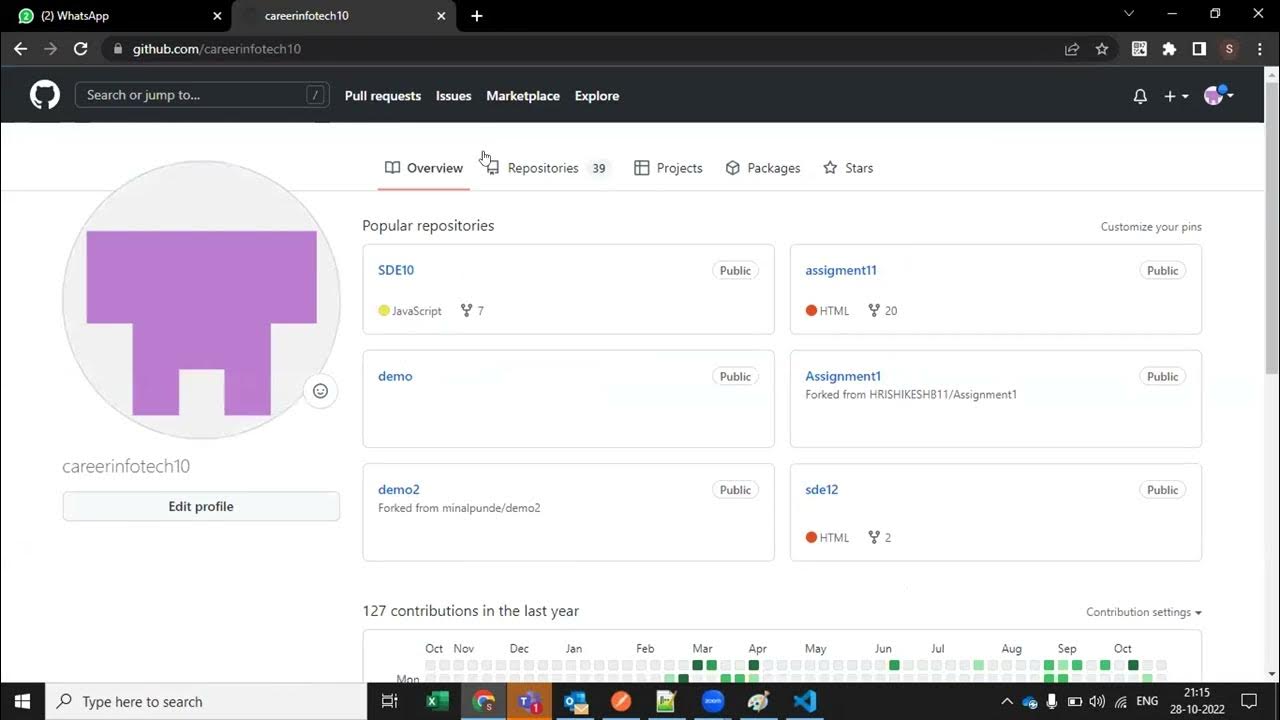Reload the current page

80,48
